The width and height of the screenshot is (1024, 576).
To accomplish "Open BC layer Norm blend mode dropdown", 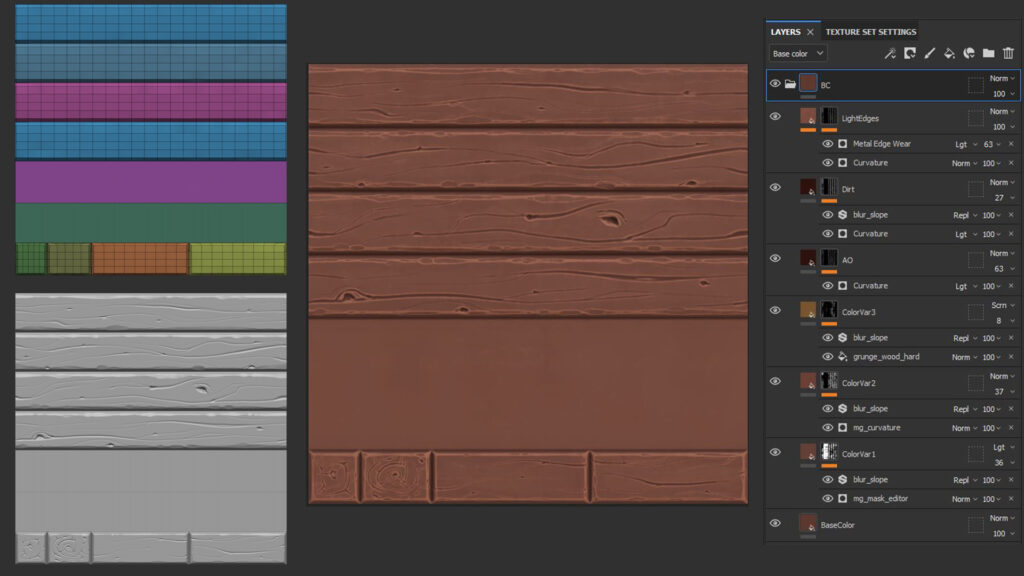I will 1002,78.
